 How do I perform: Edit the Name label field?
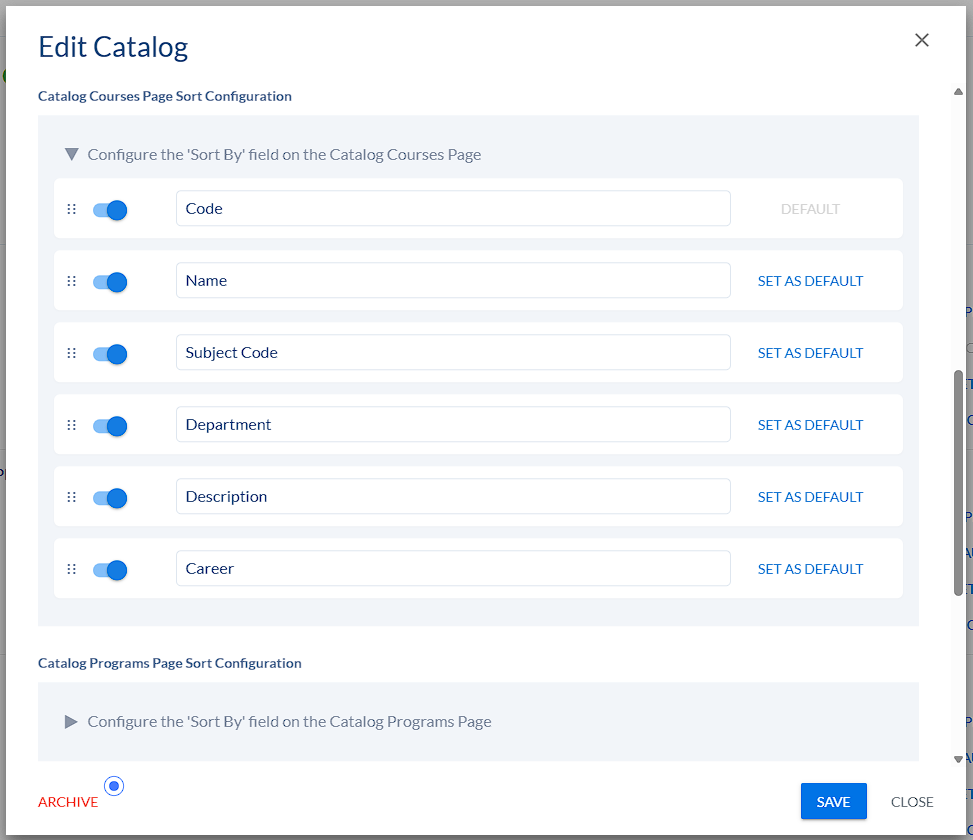[453, 280]
